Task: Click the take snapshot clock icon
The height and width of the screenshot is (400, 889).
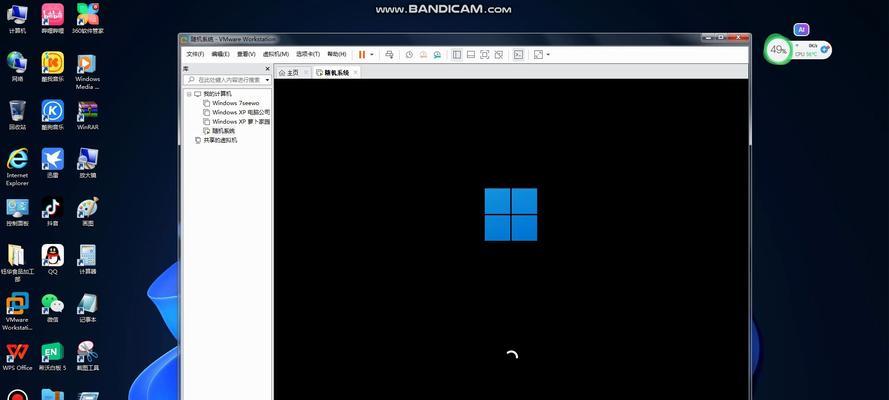Action: tap(409, 54)
